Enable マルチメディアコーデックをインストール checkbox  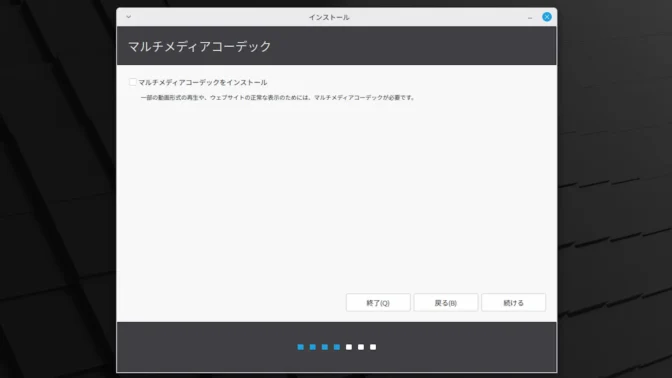point(133,82)
